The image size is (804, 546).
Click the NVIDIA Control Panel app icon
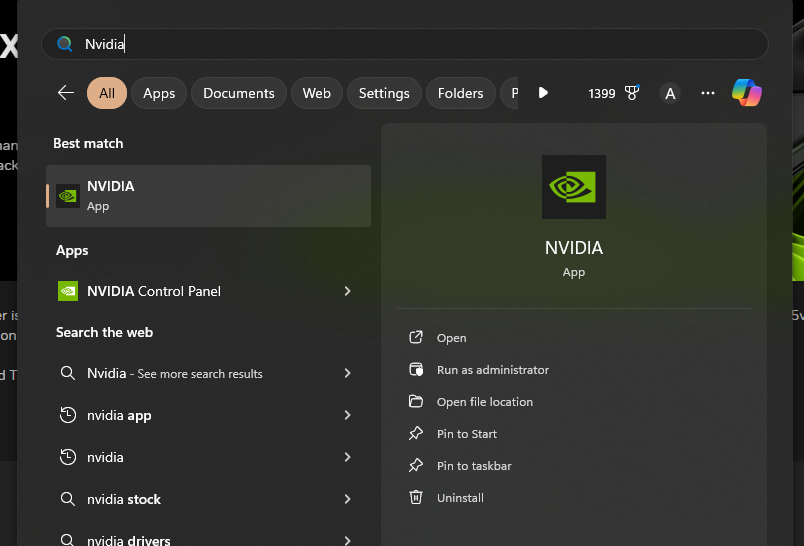tap(68, 291)
